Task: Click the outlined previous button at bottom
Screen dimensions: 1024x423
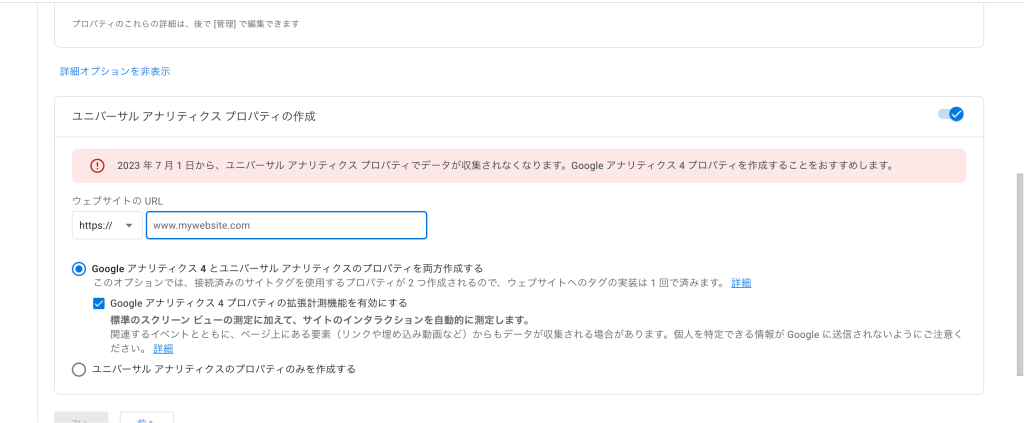Action: (x=146, y=418)
